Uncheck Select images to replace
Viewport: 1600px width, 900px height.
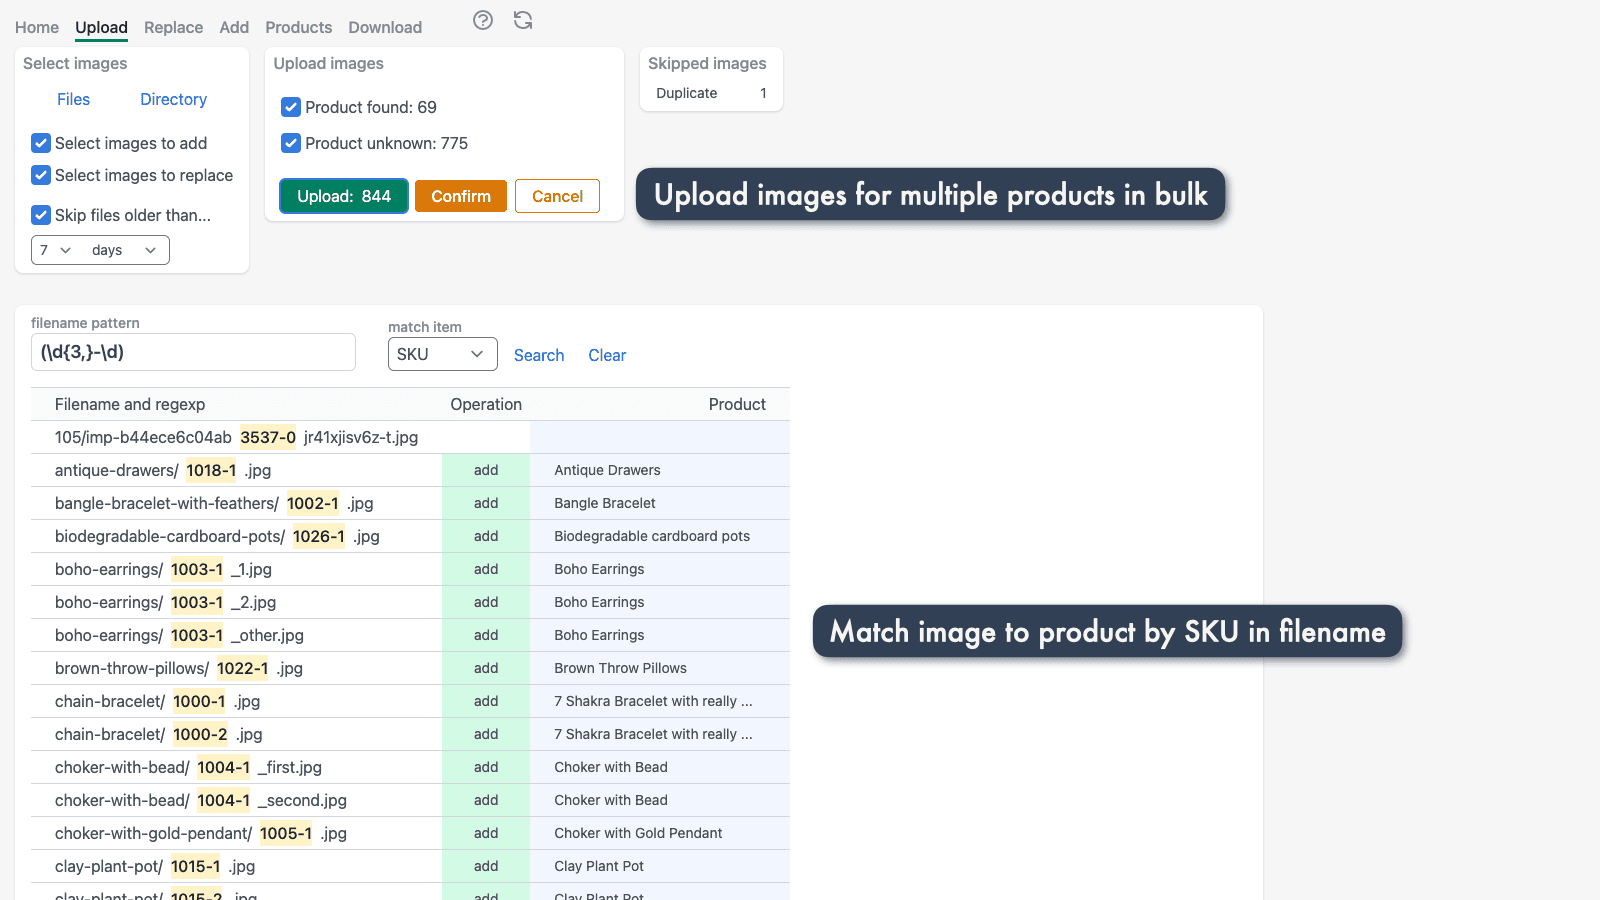41,175
